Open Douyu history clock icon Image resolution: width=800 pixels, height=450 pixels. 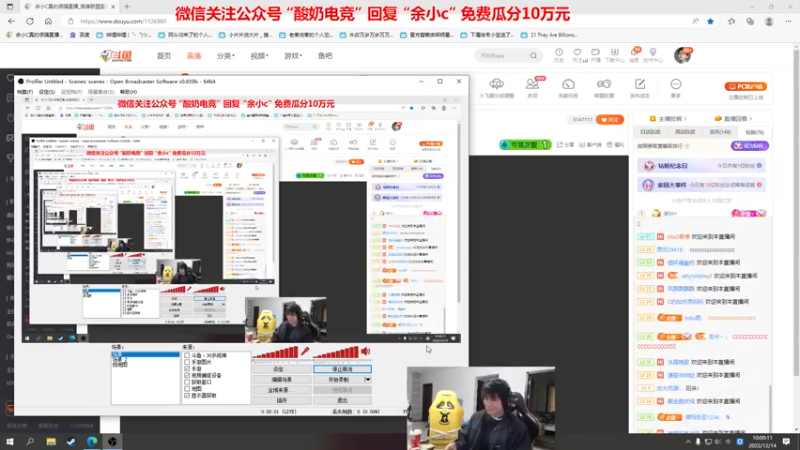click(x=559, y=53)
